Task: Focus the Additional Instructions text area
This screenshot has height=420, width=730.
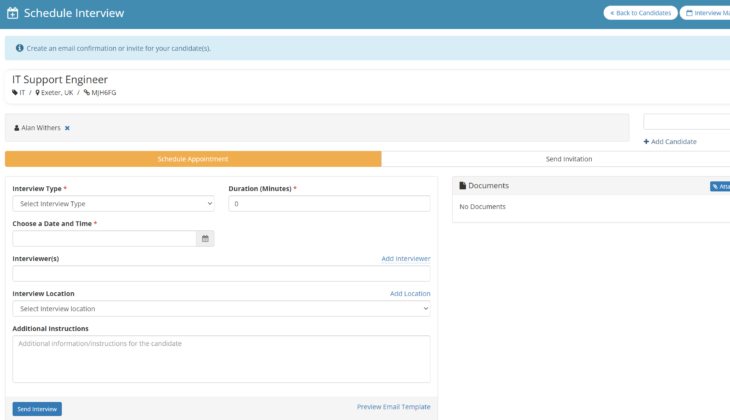Action: (x=221, y=358)
